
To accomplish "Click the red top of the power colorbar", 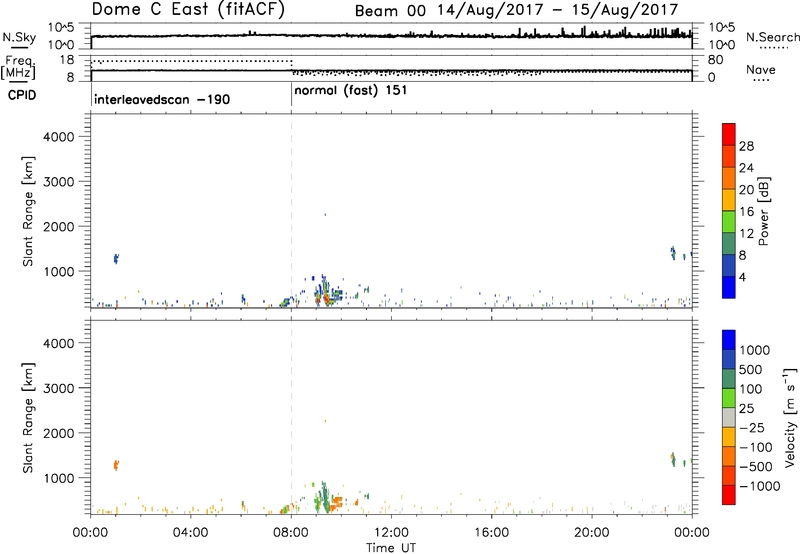I will coord(729,134).
